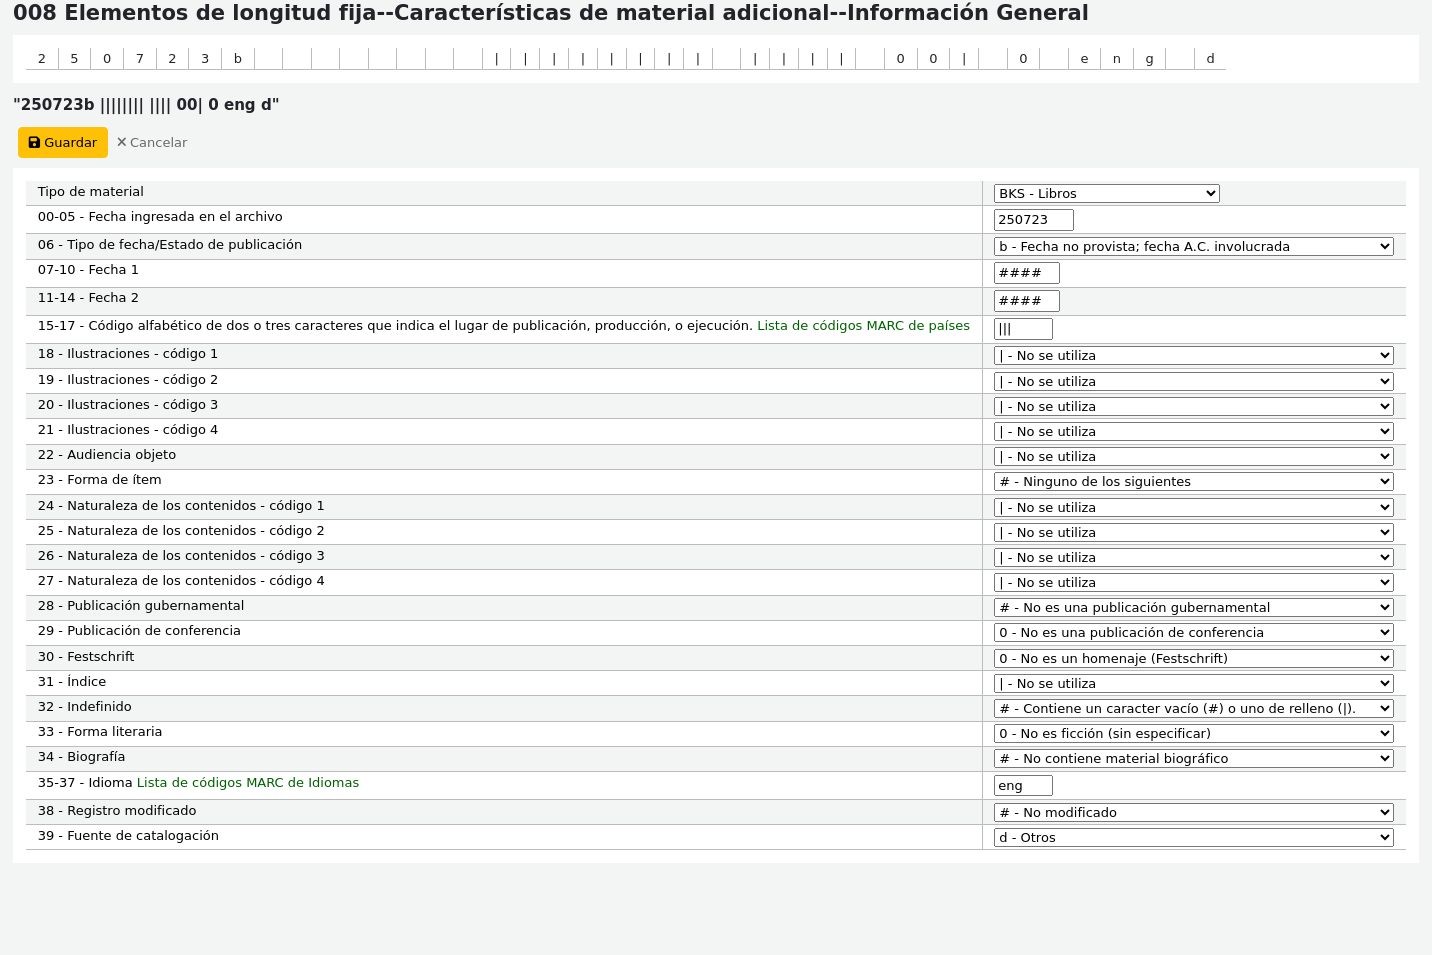
Task: Open the Festschrift dropdown
Action: click(1193, 659)
